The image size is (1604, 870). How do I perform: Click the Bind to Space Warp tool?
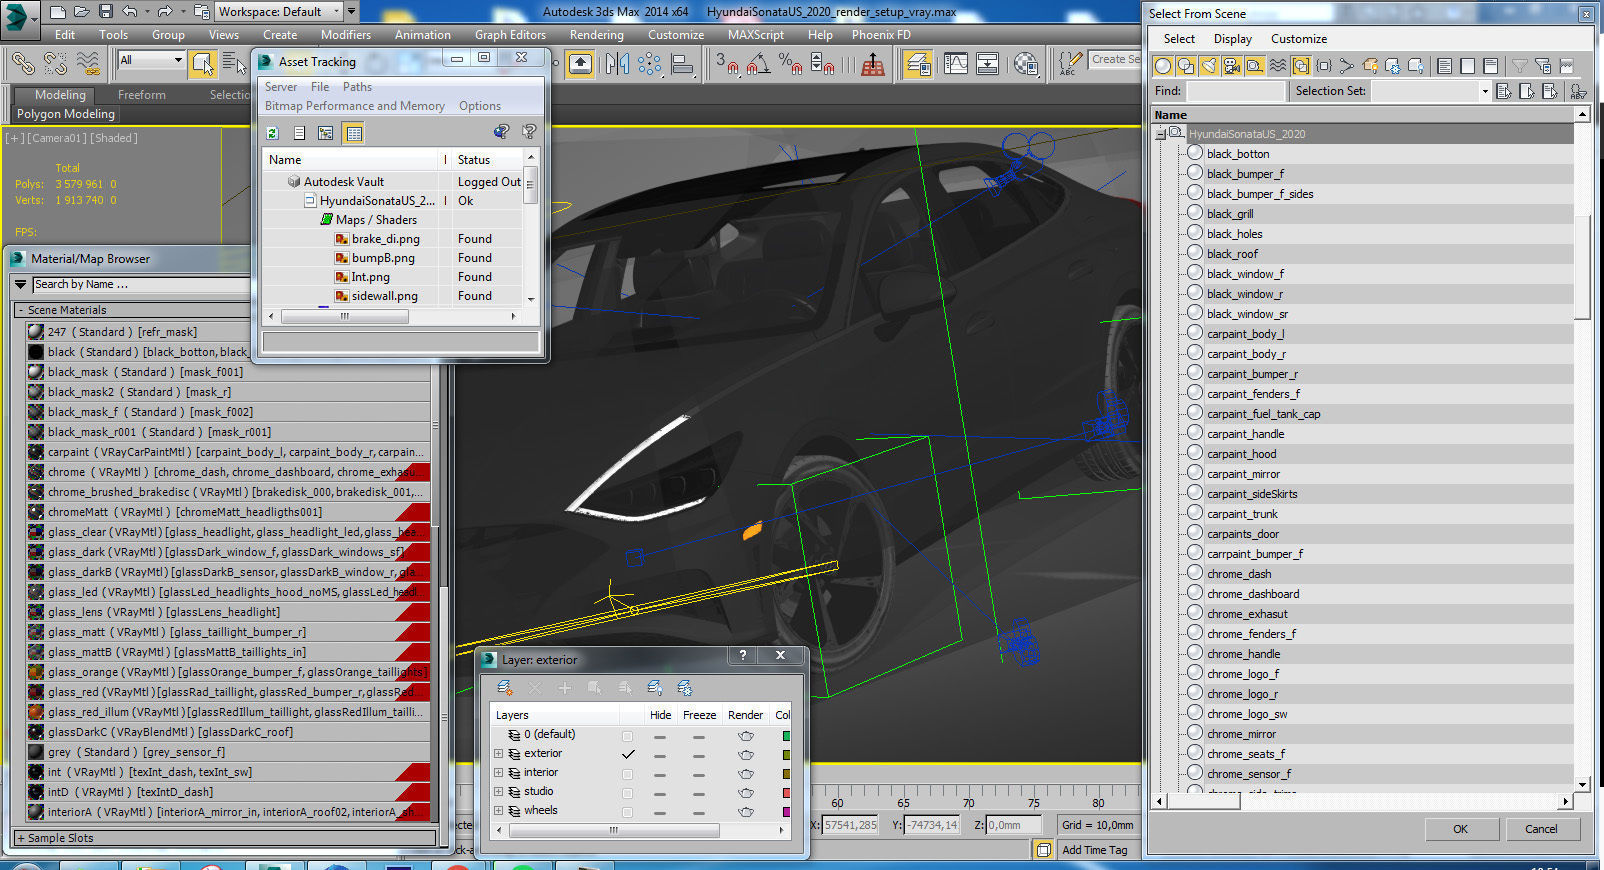point(88,64)
